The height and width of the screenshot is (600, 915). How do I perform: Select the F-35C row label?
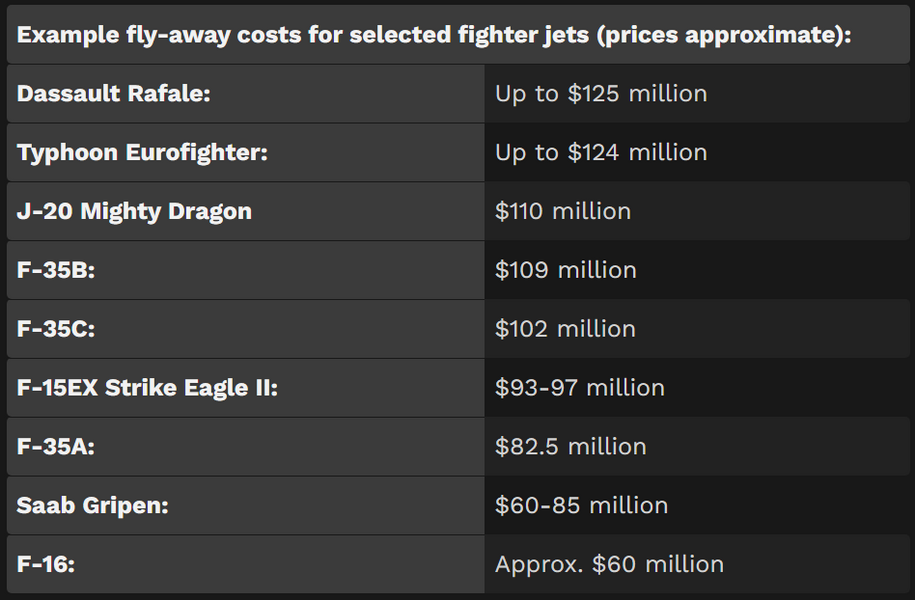[x=246, y=329]
